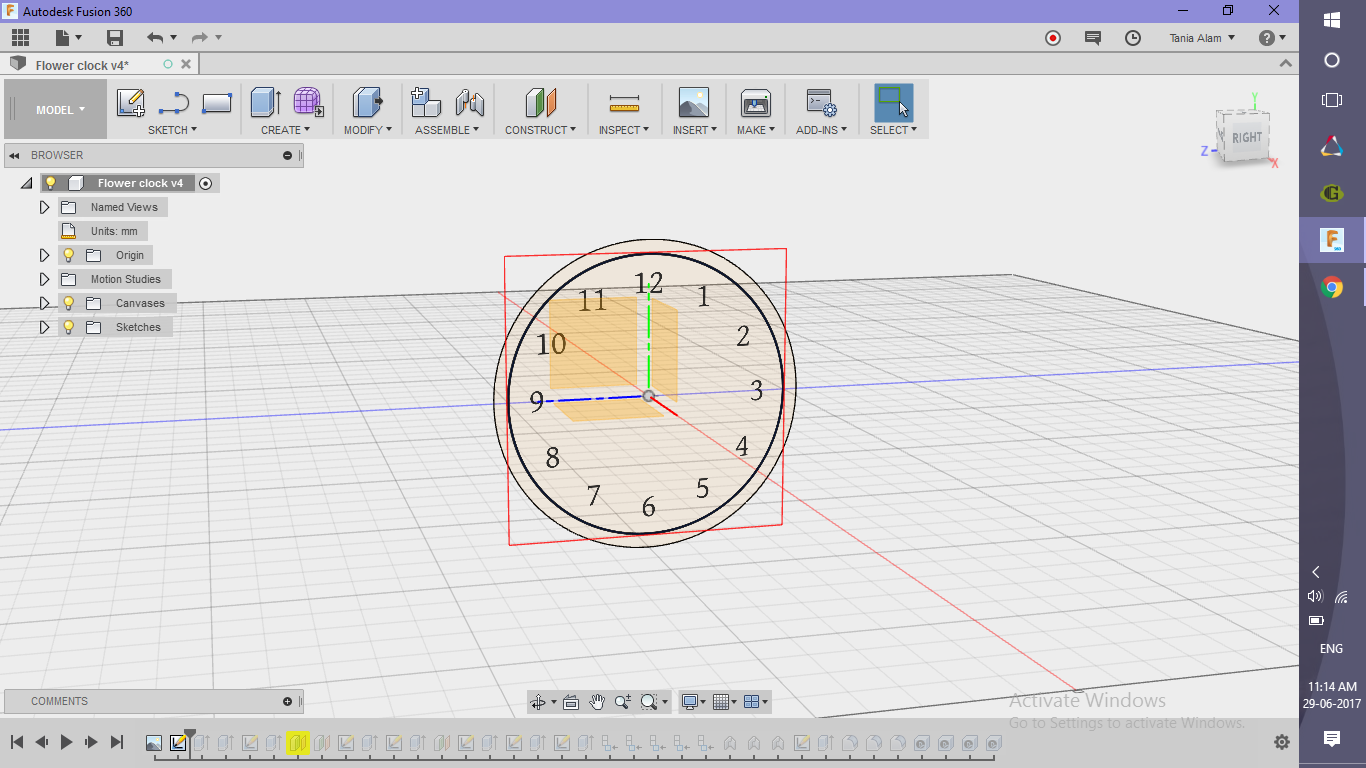
Task: Toggle visibility bulb of Origin folder
Action: click(68, 255)
